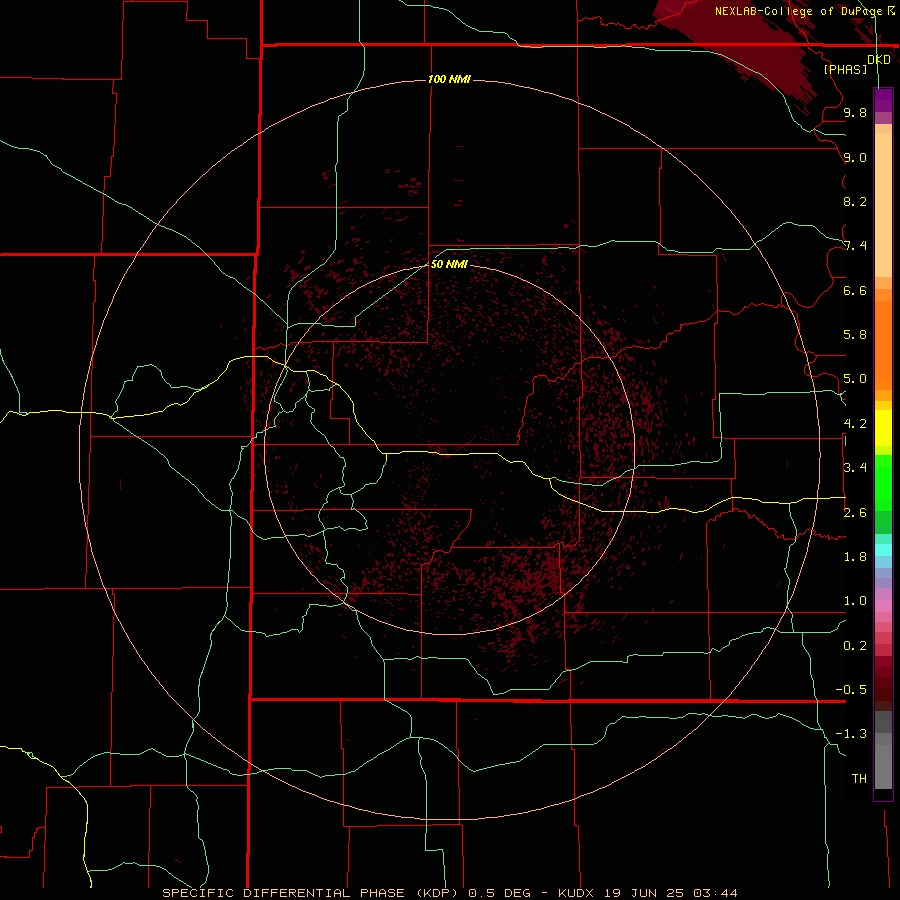This screenshot has height=900, width=900.
Task: Pick the pale peach segment of the color bar
Action: point(883,205)
